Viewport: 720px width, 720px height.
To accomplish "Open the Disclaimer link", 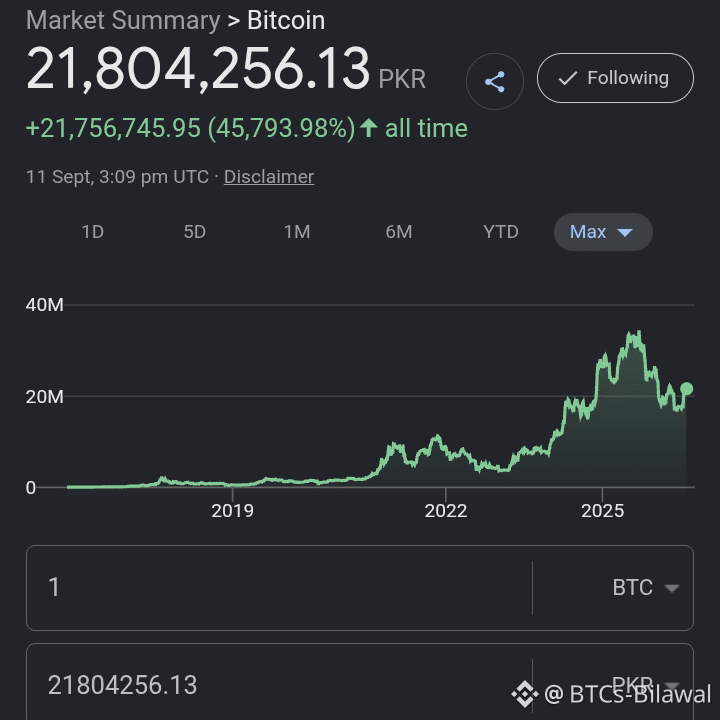I will [x=269, y=177].
